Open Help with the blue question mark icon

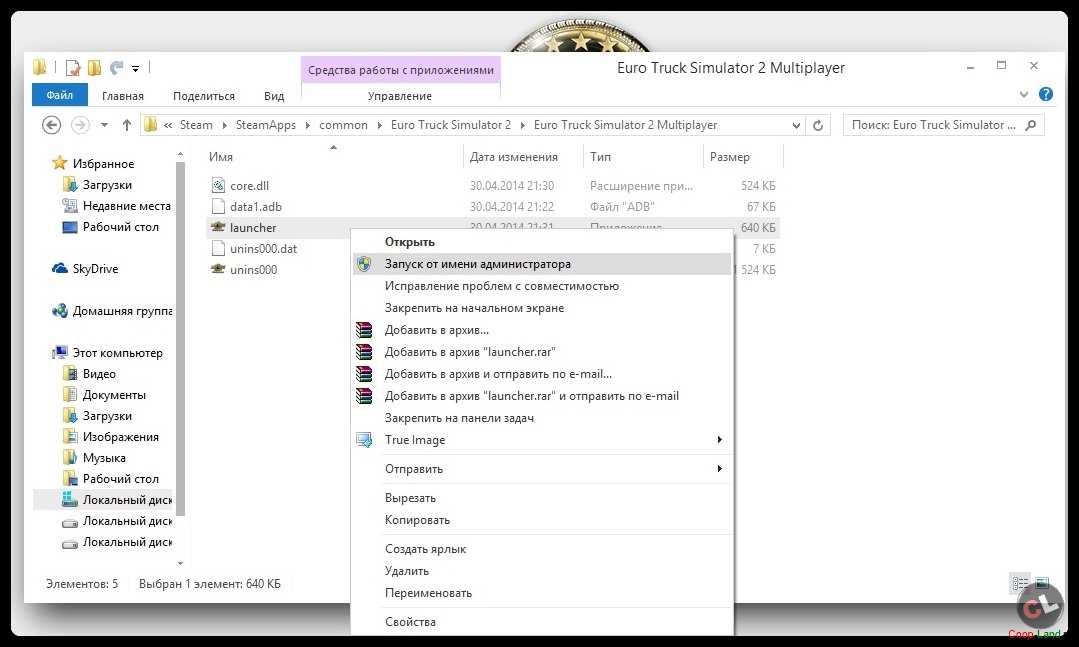[1045, 94]
